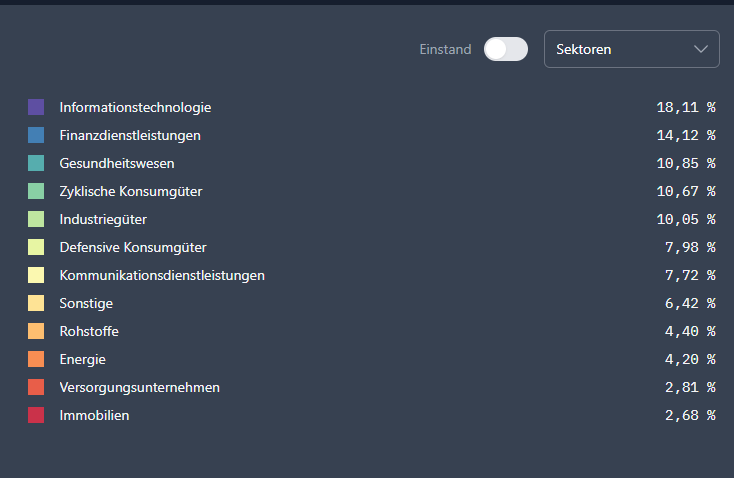734x478 pixels.
Task: Click the Energie orange color swatch
Action: 36,359
